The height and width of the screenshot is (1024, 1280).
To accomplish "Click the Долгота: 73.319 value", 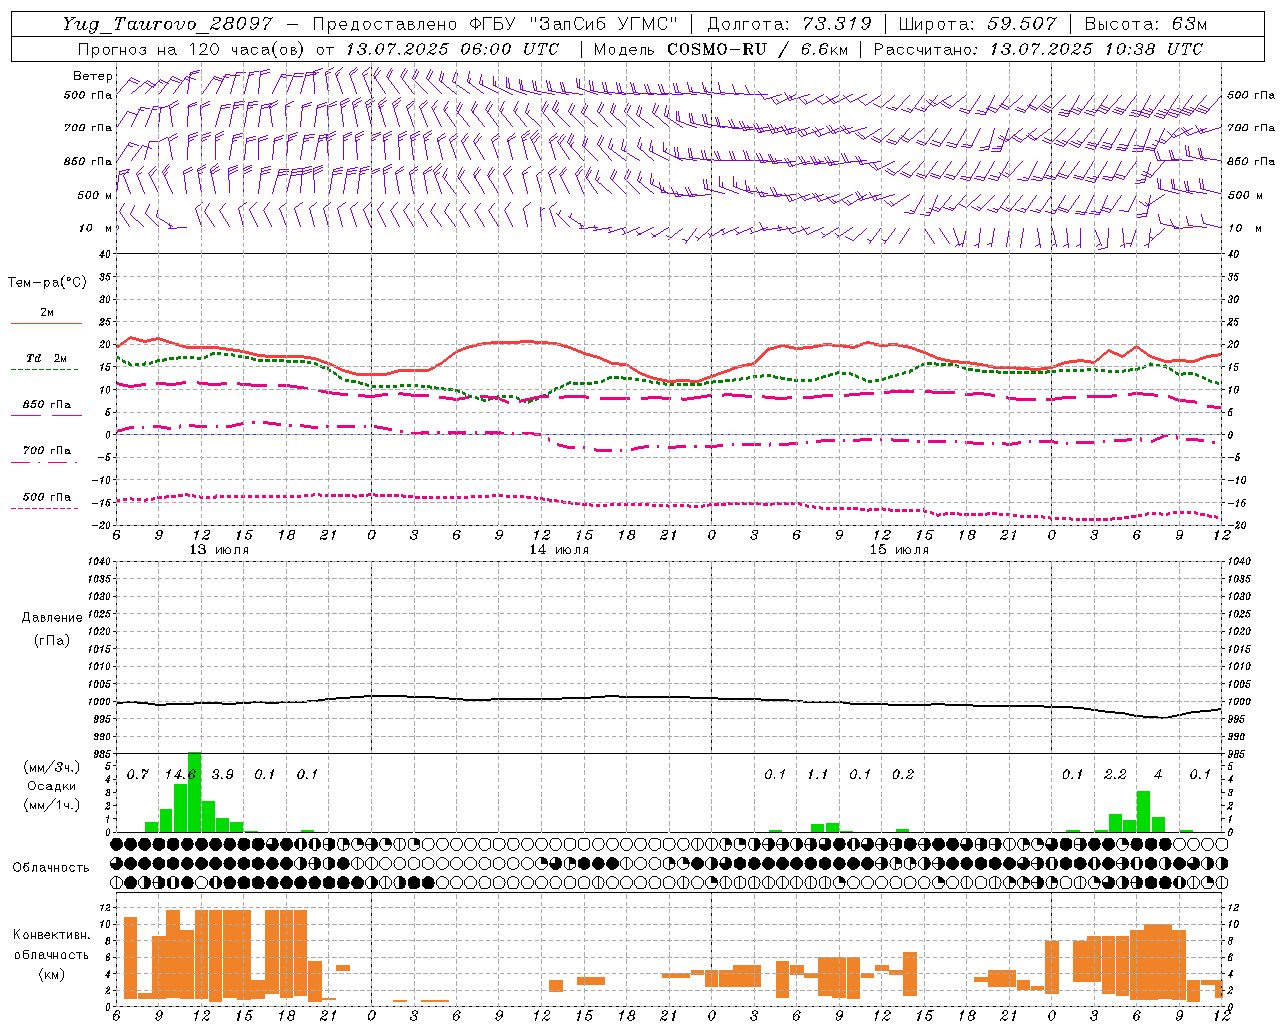I will click(x=788, y=24).
